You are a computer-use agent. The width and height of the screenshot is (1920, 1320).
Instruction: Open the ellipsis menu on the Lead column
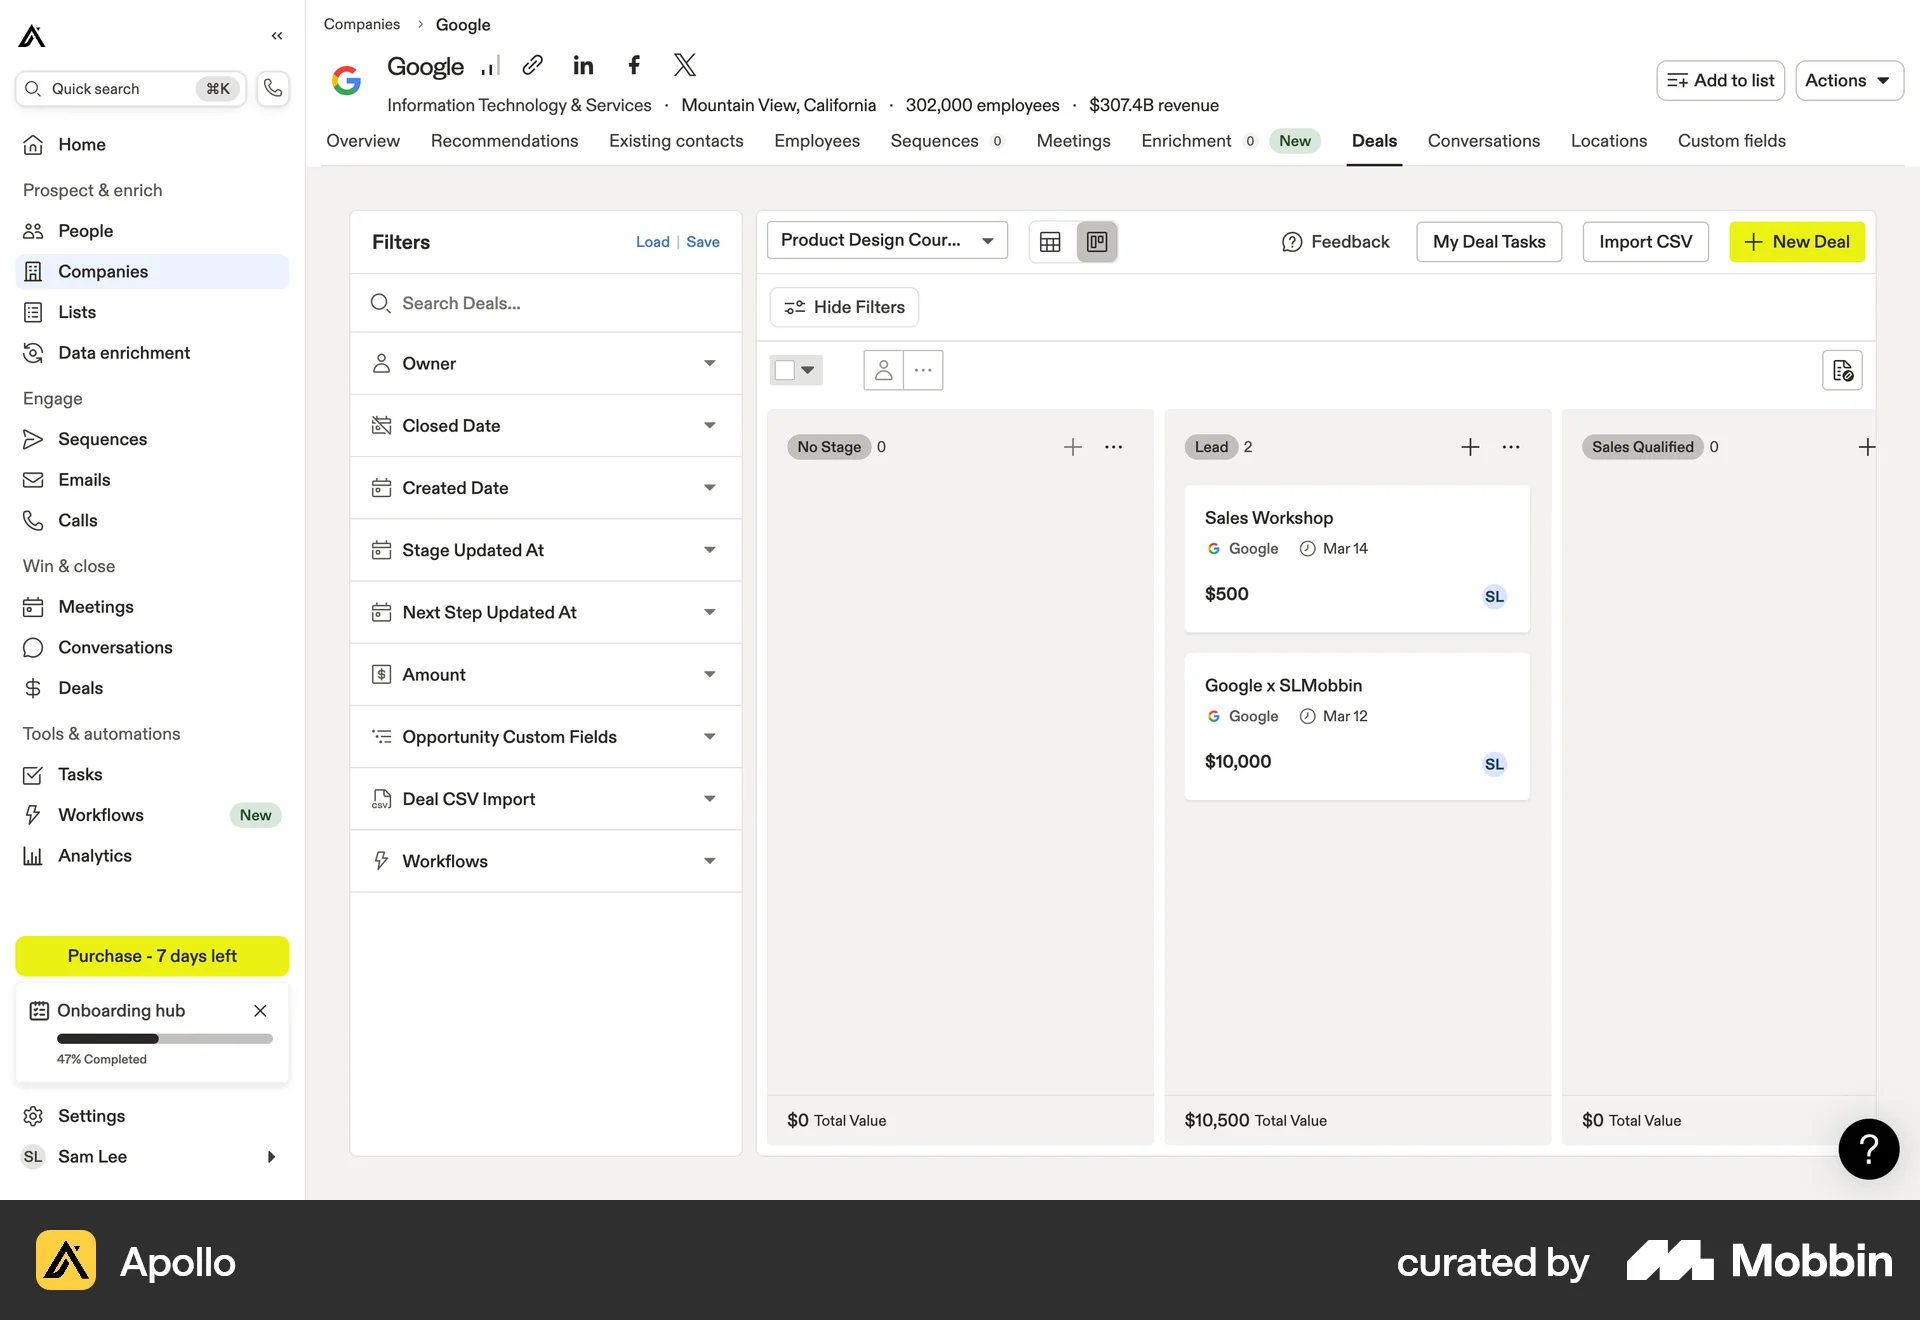point(1511,447)
